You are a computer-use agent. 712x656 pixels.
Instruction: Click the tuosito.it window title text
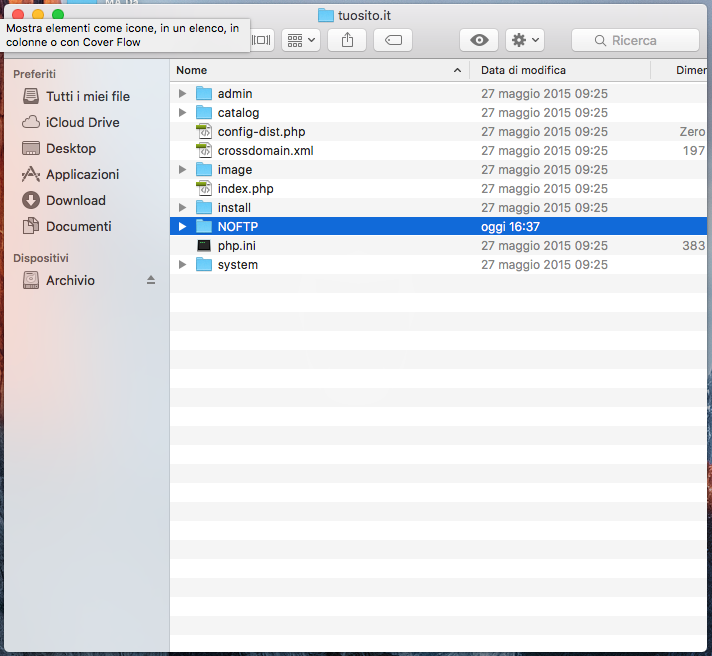(365, 15)
